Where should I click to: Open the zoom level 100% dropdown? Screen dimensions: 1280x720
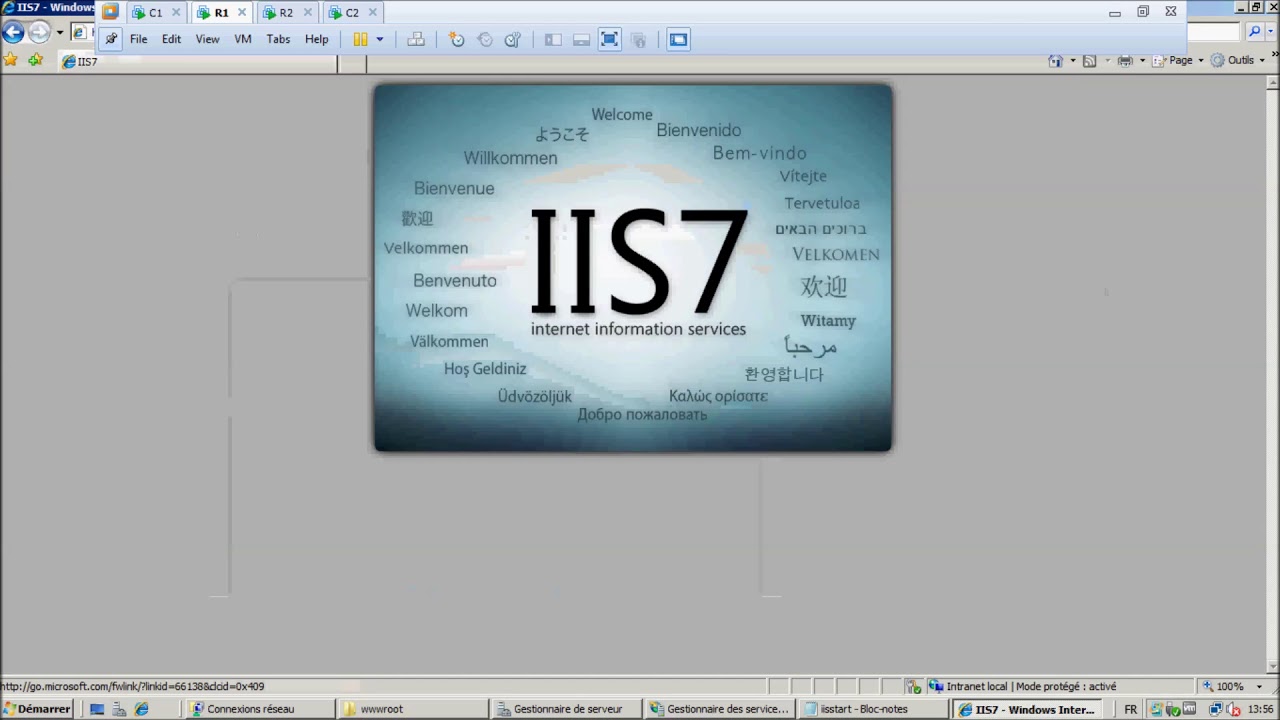(x=1259, y=687)
